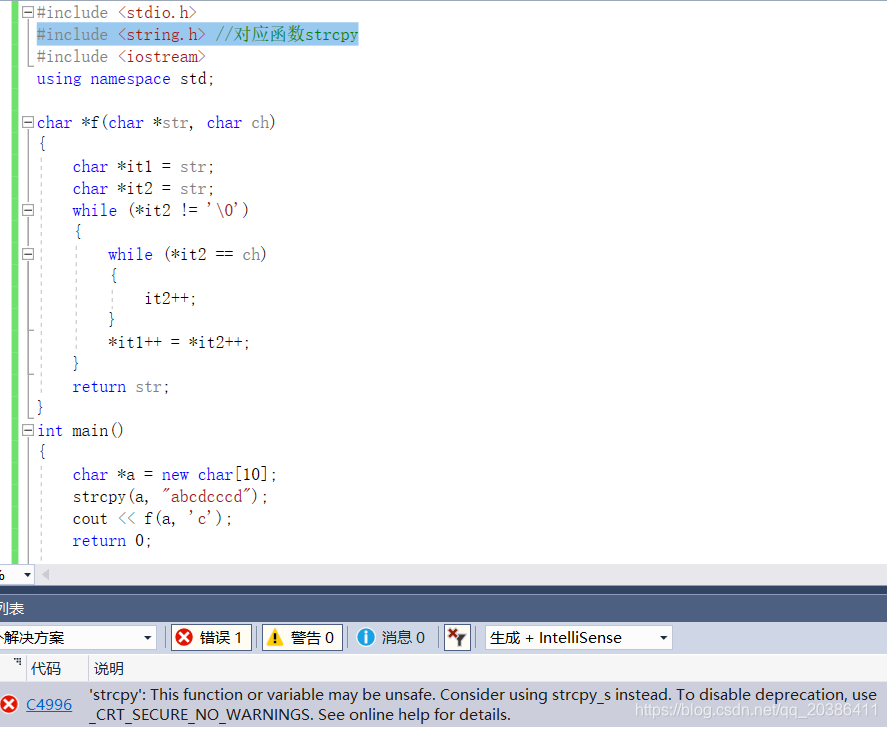This screenshot has width=887, height=729.
Task: Collapse the char *f function fold marker
Action: 28,122
